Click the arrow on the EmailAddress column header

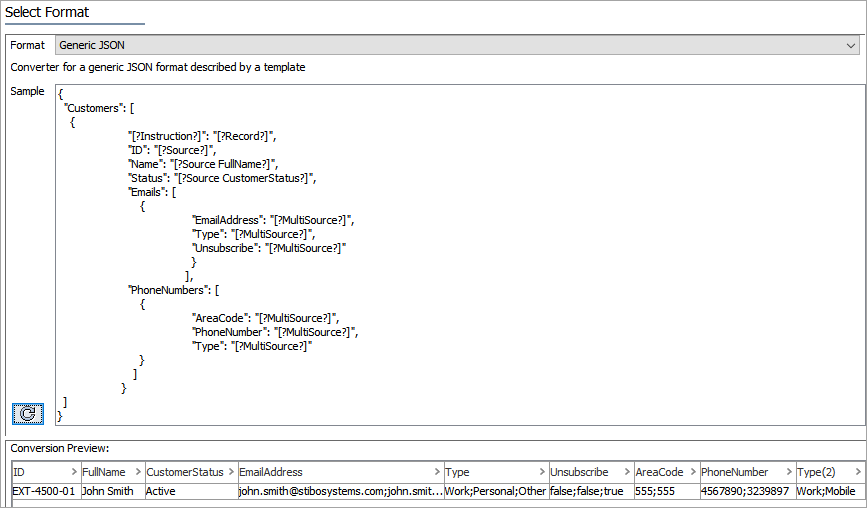(x=437, y=472)
